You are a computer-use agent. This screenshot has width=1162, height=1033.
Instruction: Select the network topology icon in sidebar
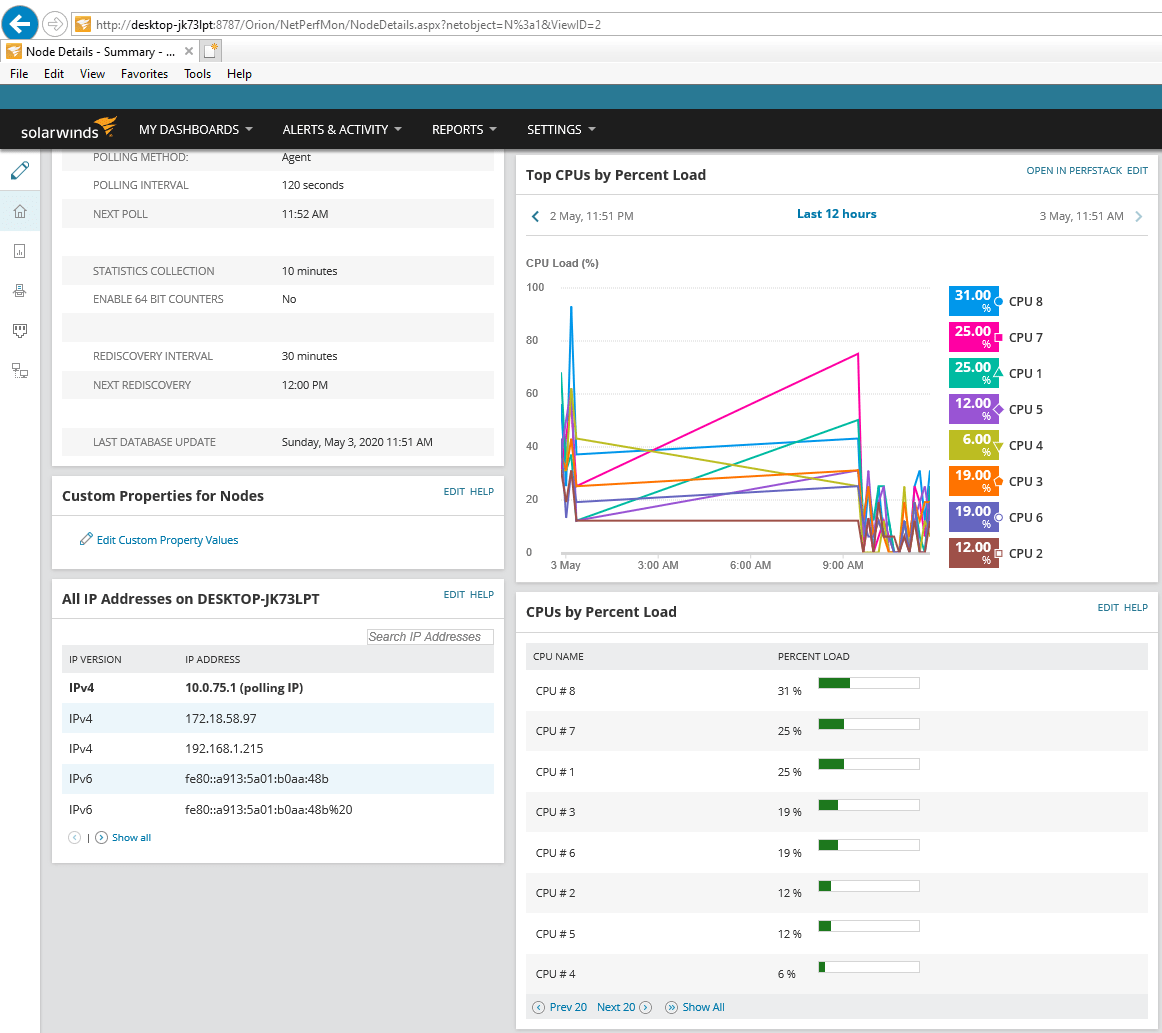20,370
